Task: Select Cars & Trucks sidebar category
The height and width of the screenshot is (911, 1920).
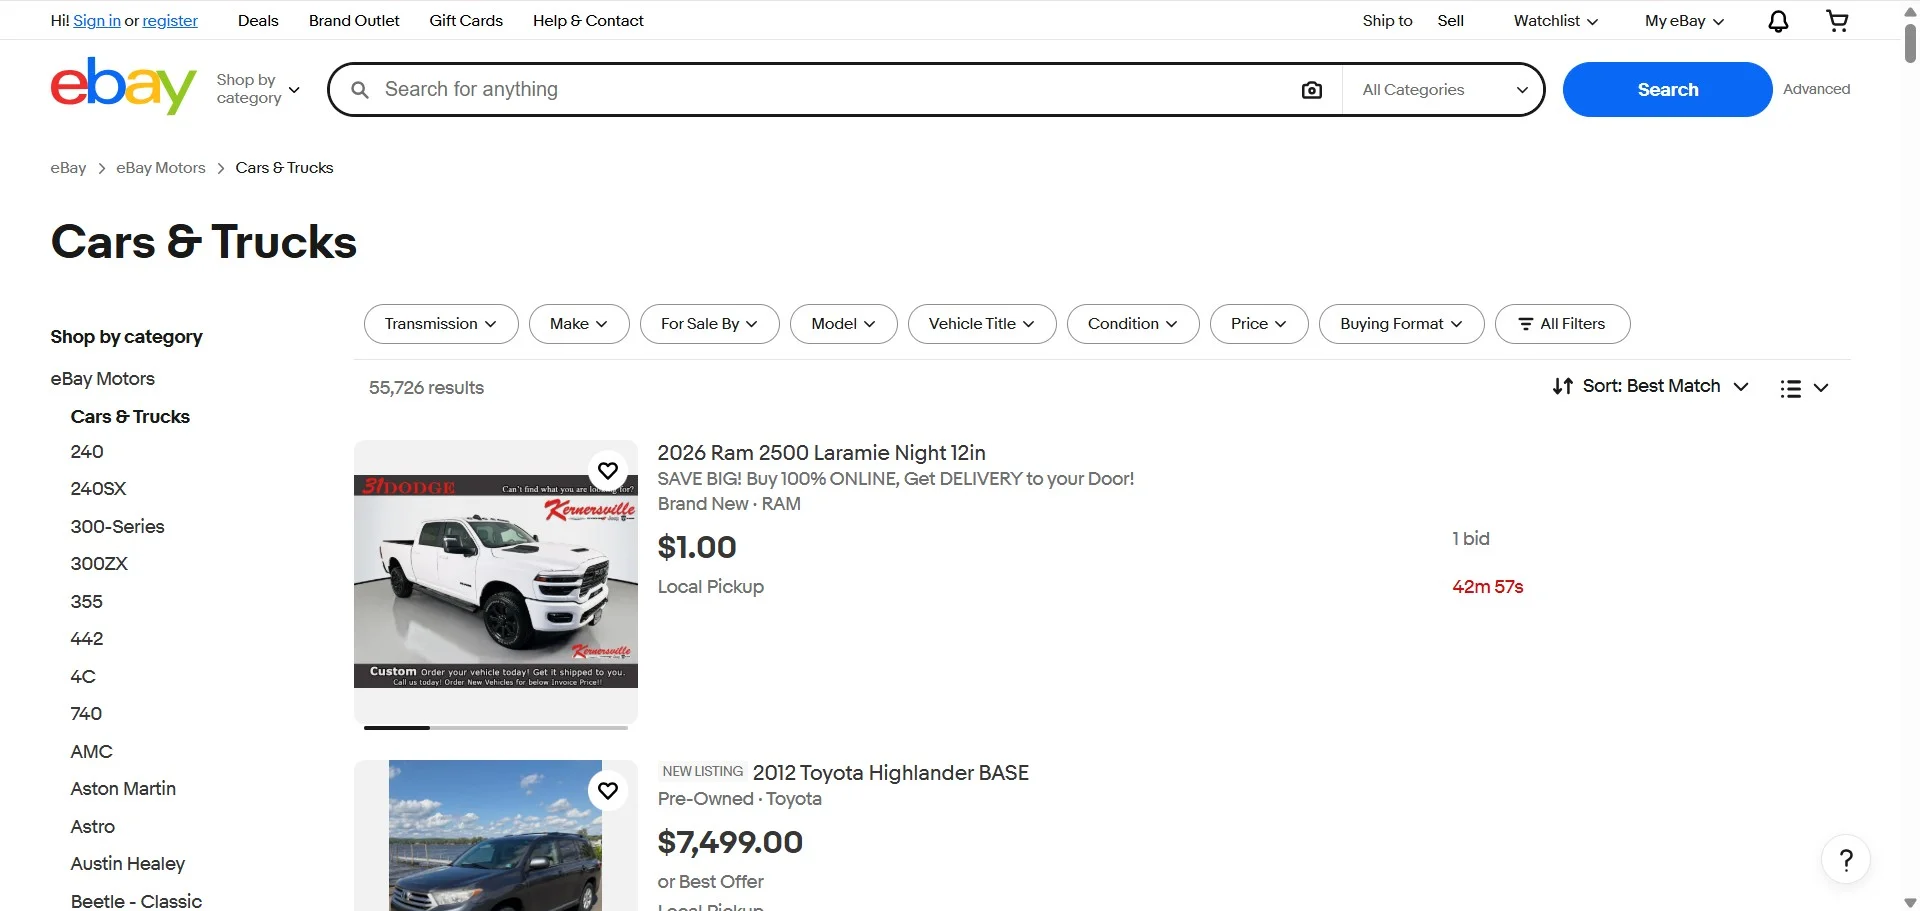Action: pos(130,417)
